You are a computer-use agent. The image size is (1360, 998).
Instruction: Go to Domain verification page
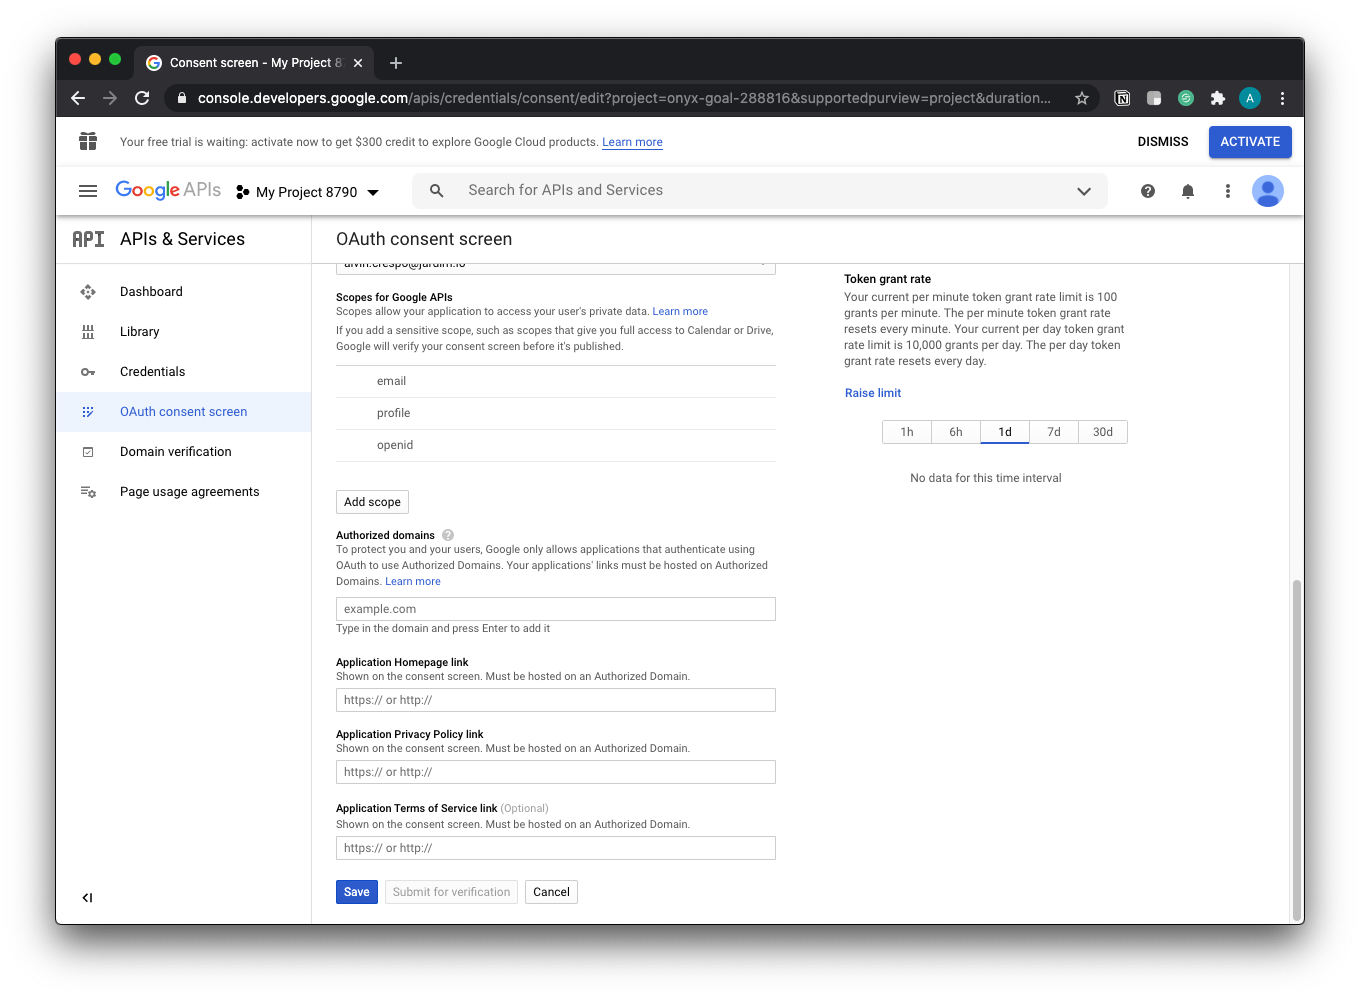pos(175,452)
